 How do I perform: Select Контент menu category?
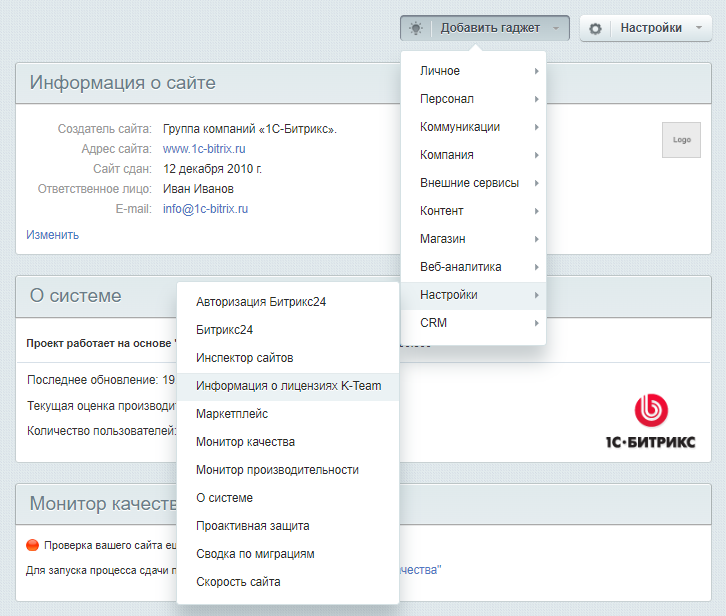pyautogui.click(x=473, y=211)
